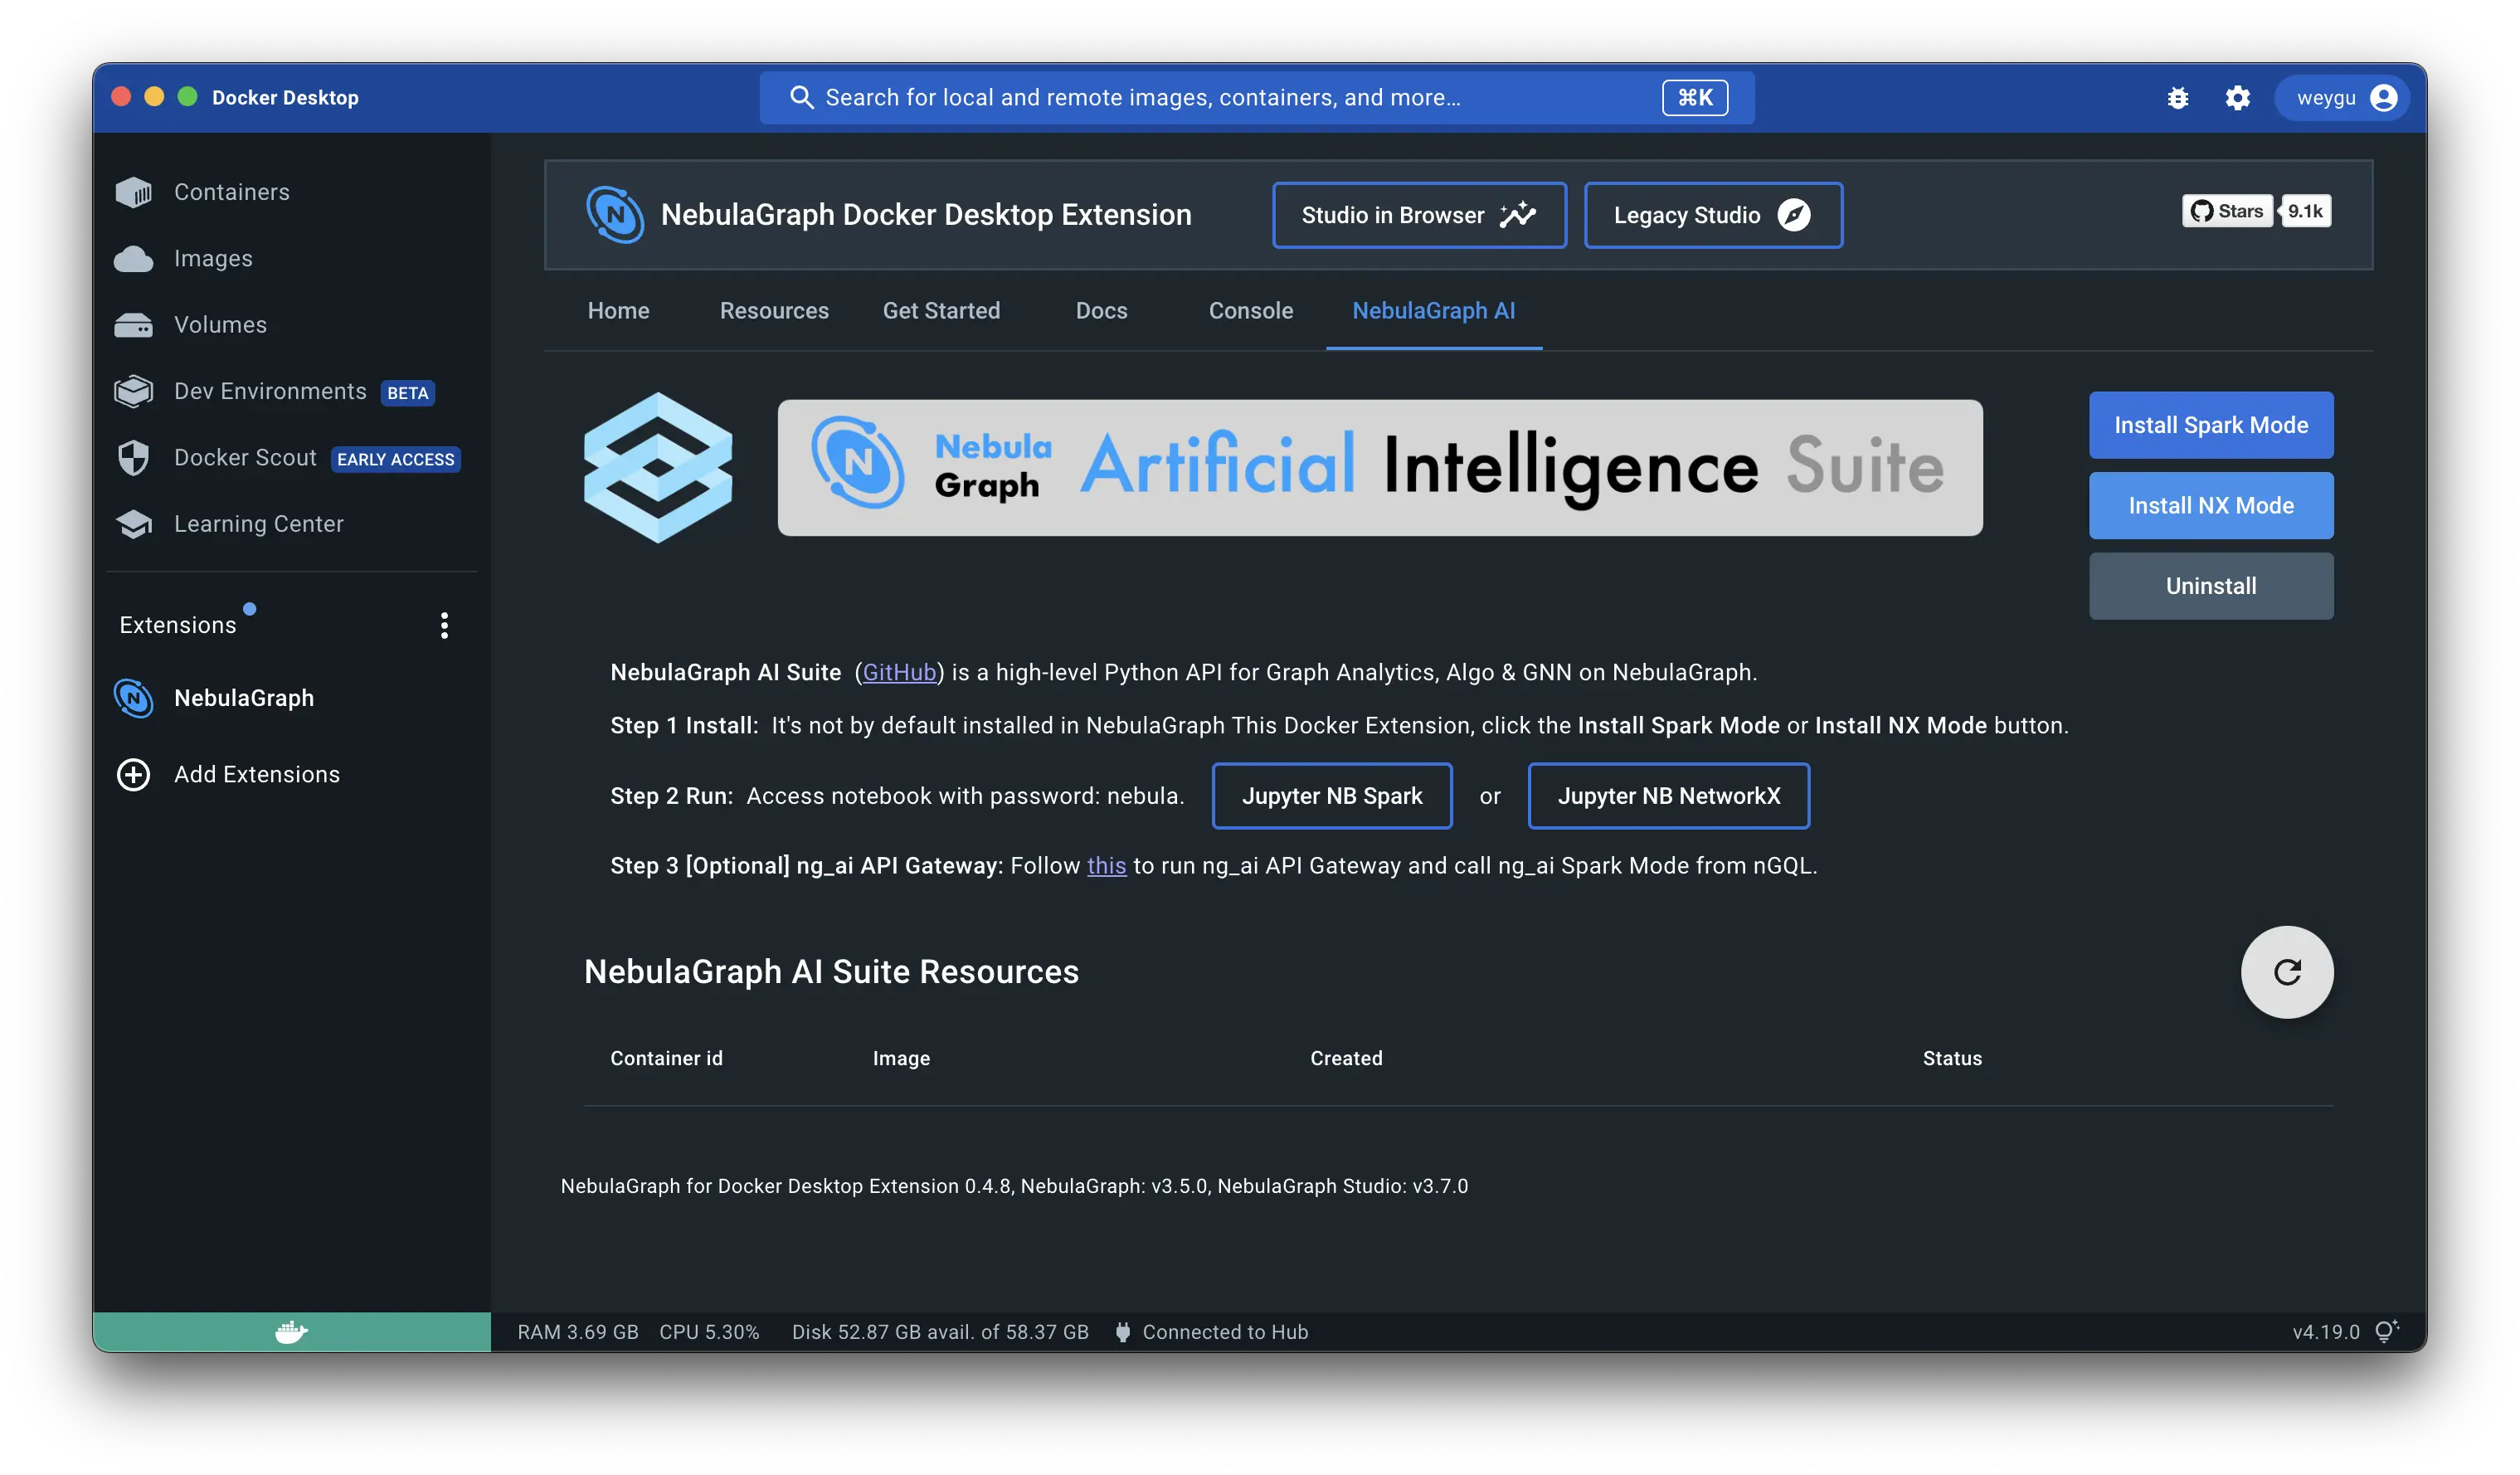Select the NebulaGraph AI tab
This screenshot has width=2520, height=1475.
tap(1433, 309)
